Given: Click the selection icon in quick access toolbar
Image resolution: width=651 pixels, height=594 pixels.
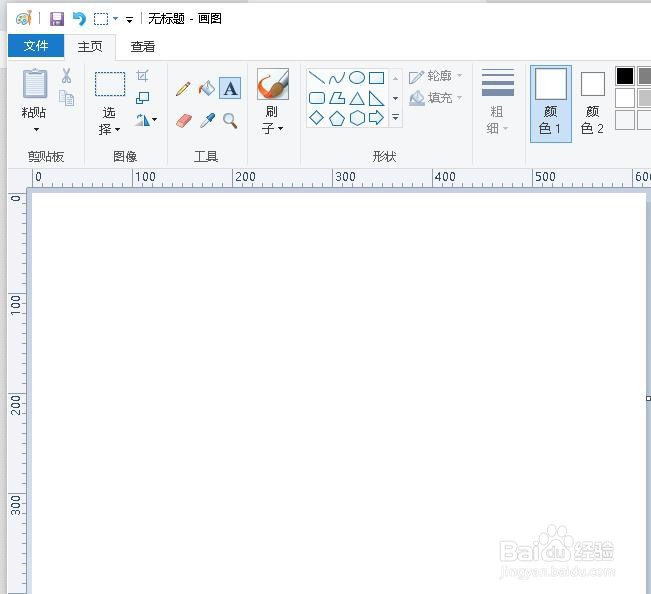Looking at the screenshot, I should [x=101, y=19].
